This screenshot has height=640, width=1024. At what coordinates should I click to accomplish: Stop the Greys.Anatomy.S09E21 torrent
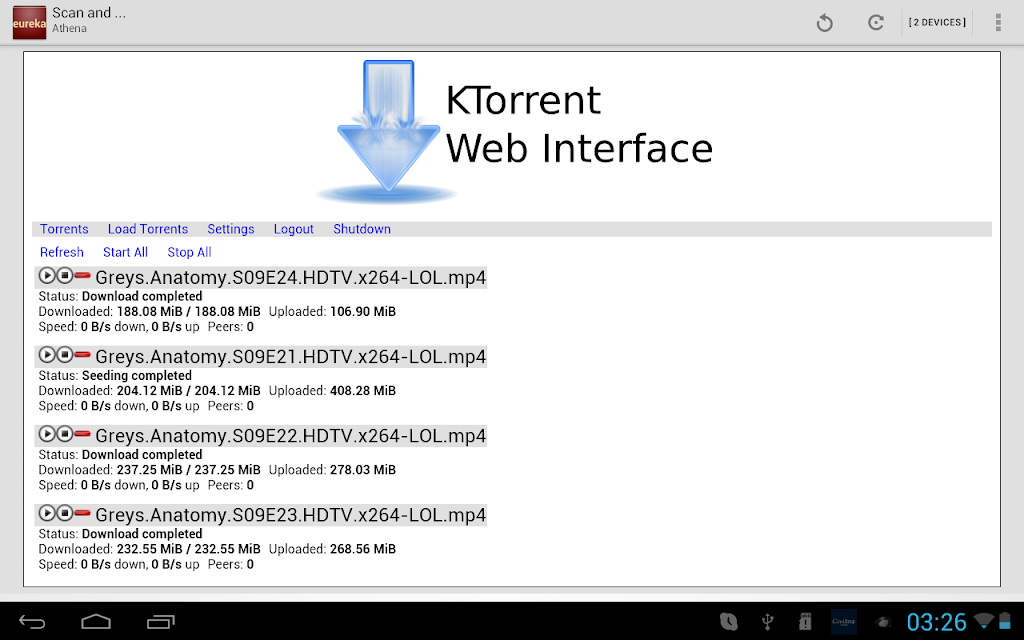(x=65, y=355)
